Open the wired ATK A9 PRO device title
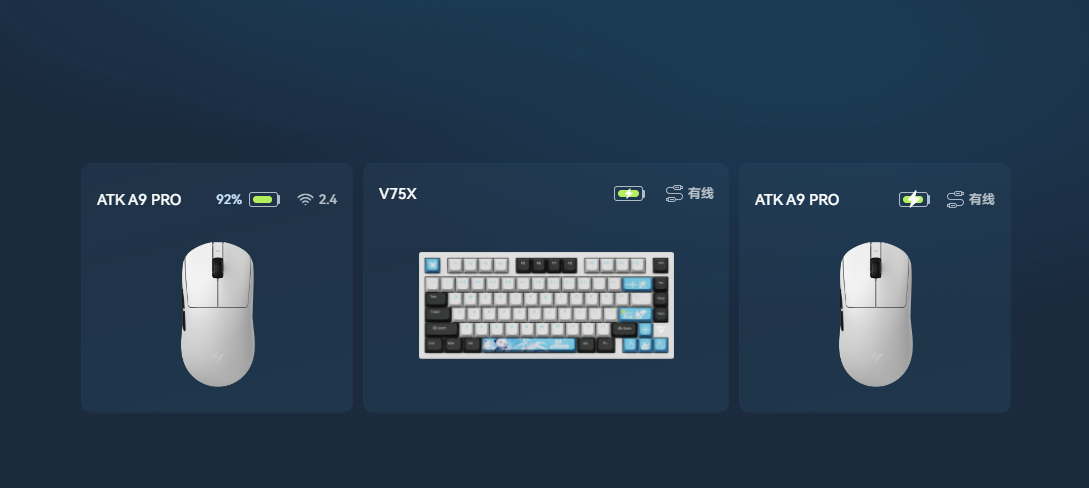Viewport: 1089px width, 488px height. coord(797,200)
